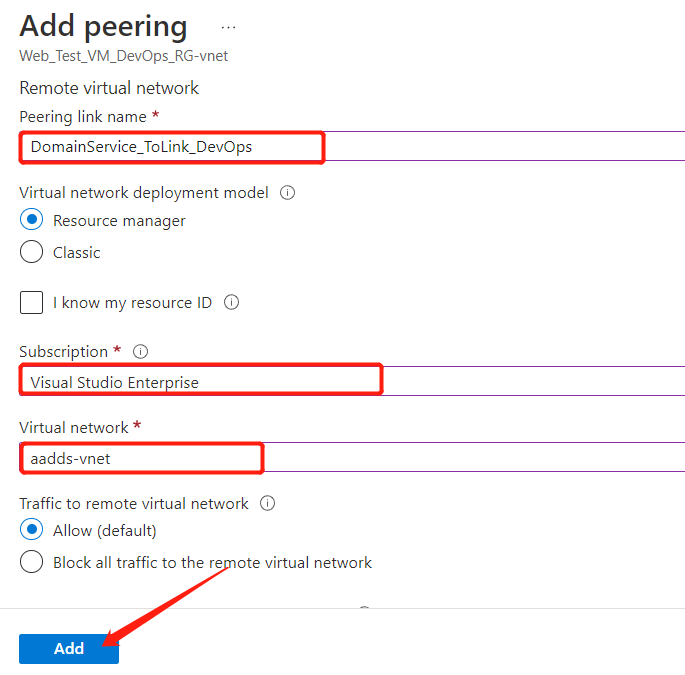This screenshot has width=685, height=675.
Task: Open the ellipsis menu beside Add peering
Action: click(228, 28)
